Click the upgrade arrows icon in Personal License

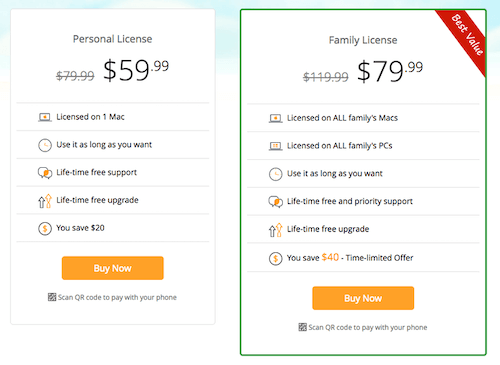click(x=45, y=201)
